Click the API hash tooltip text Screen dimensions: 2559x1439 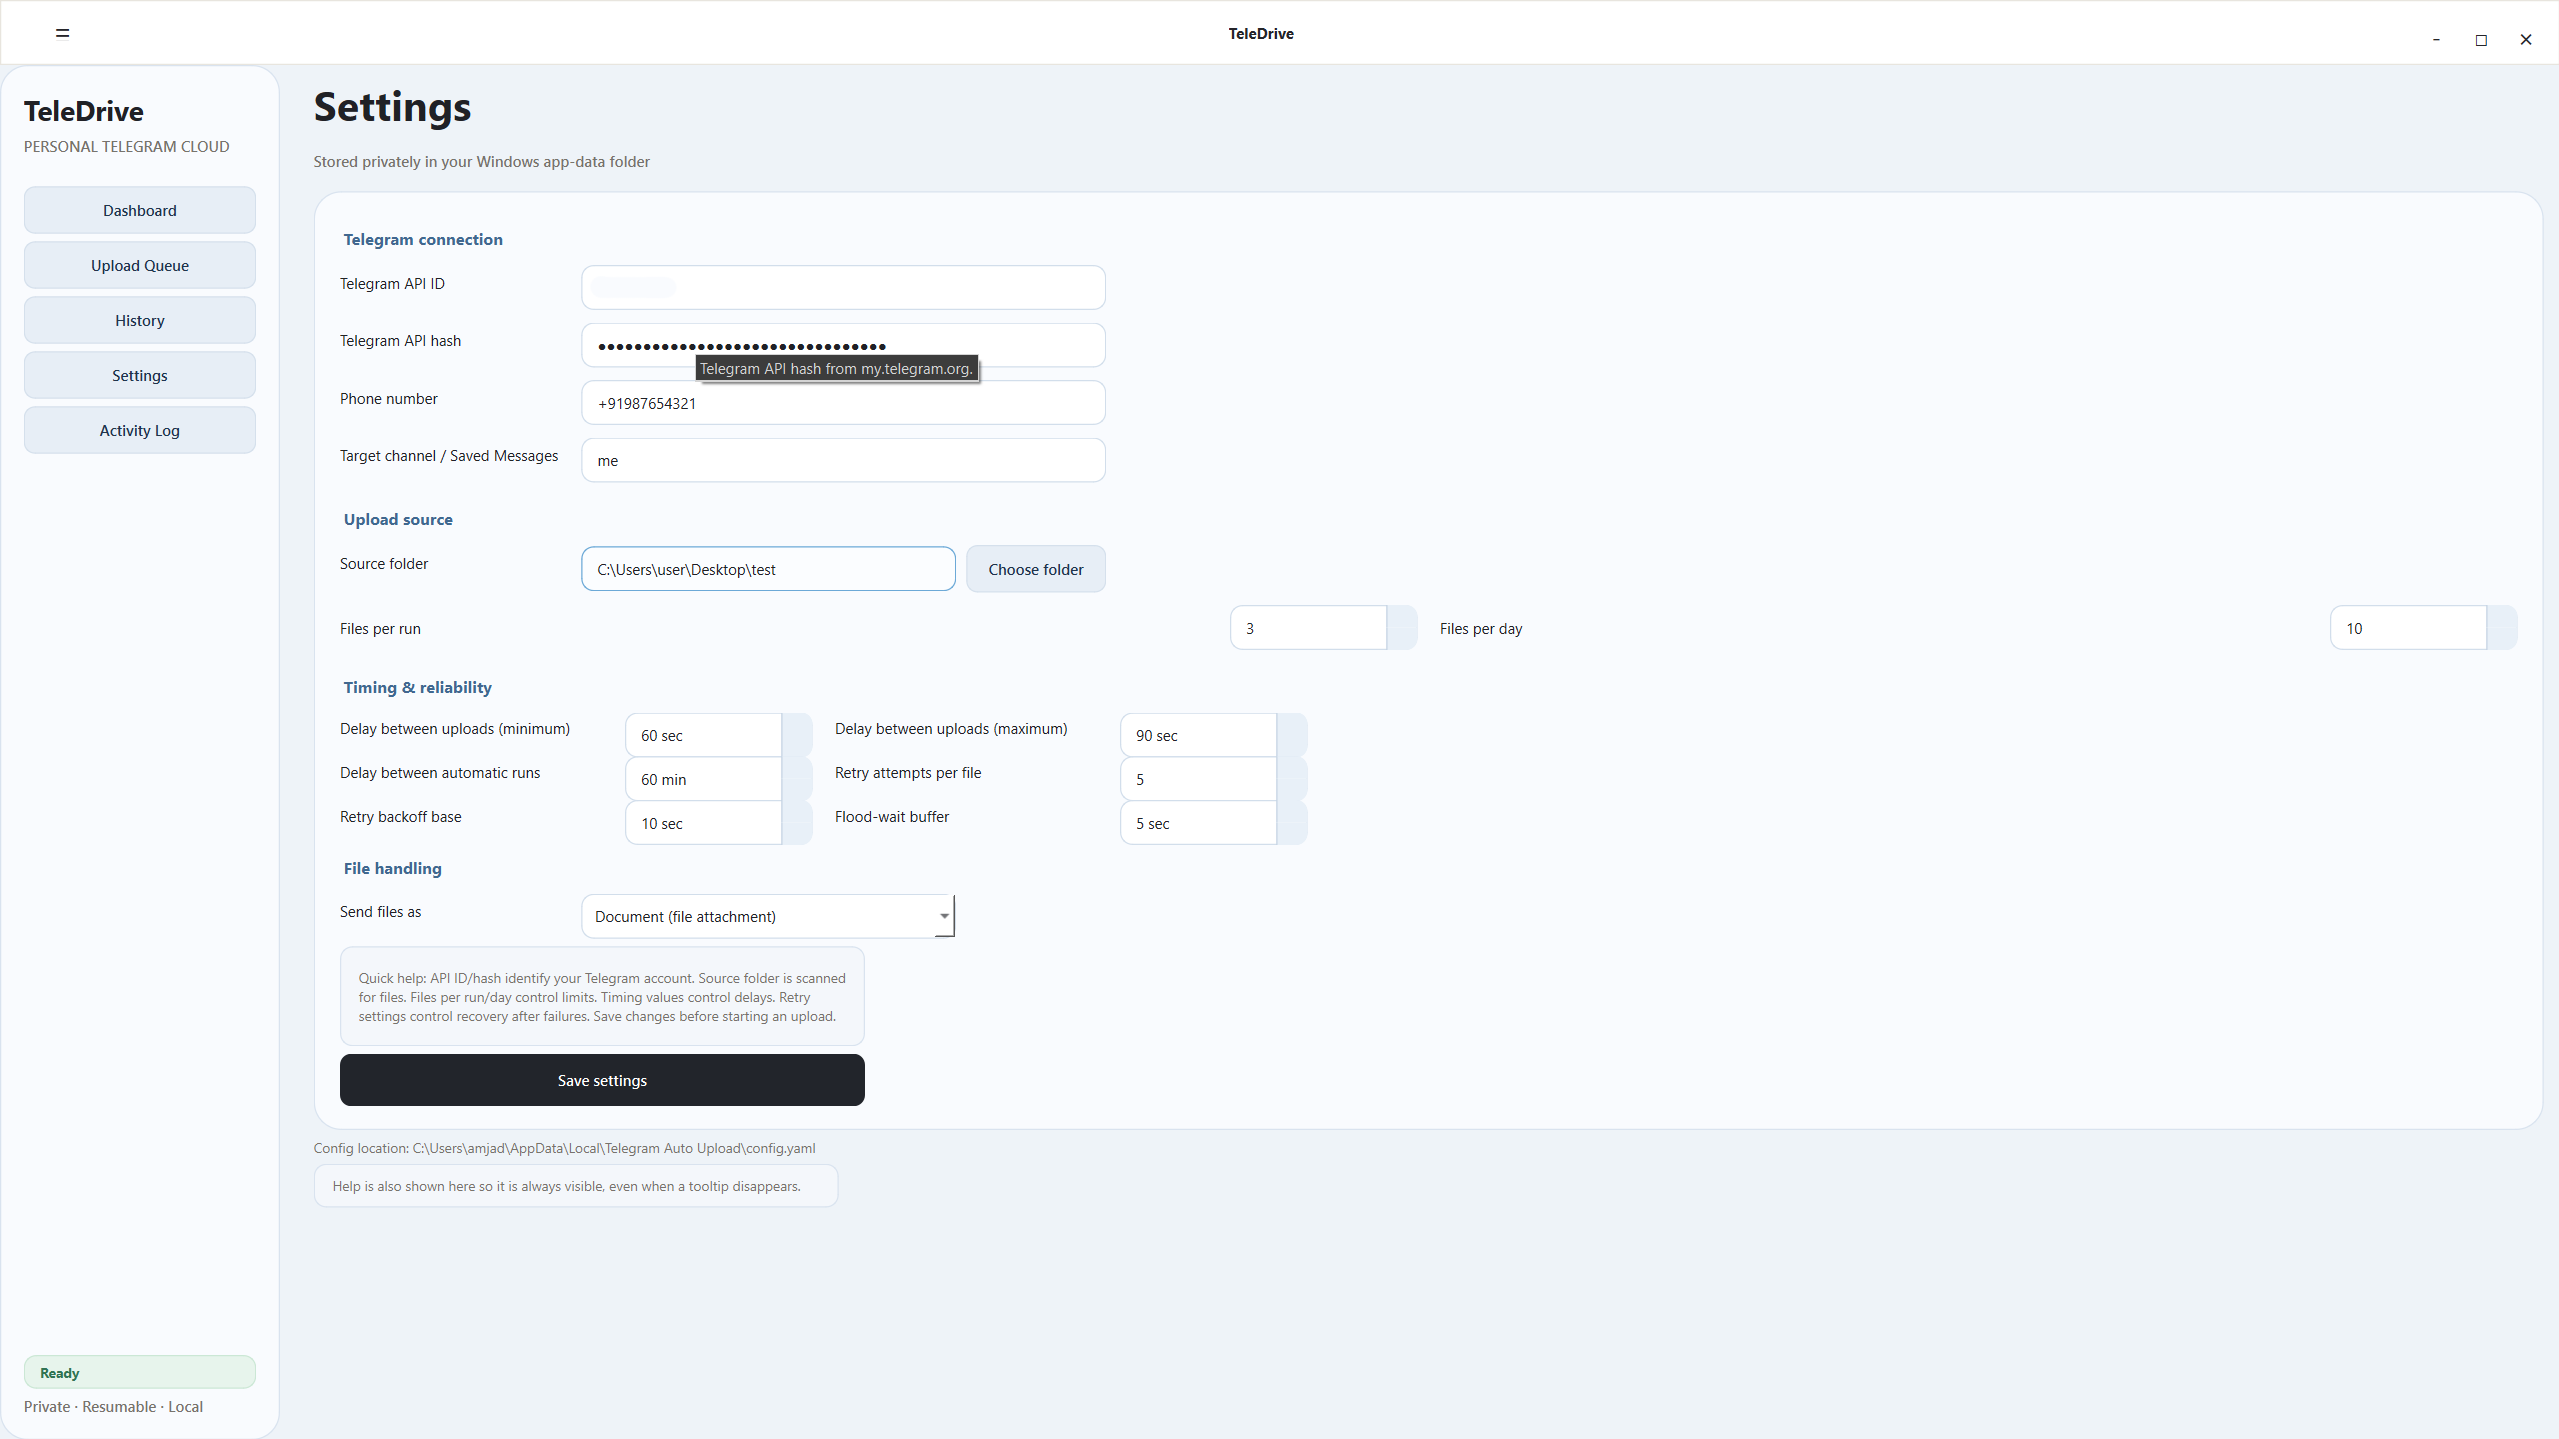(x=836, y=368)
